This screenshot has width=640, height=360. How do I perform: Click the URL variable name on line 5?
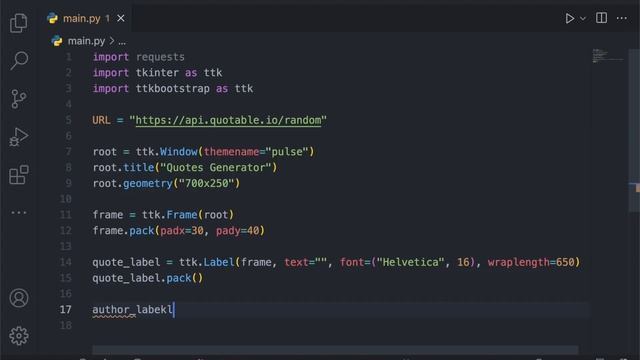pos(101,120)
